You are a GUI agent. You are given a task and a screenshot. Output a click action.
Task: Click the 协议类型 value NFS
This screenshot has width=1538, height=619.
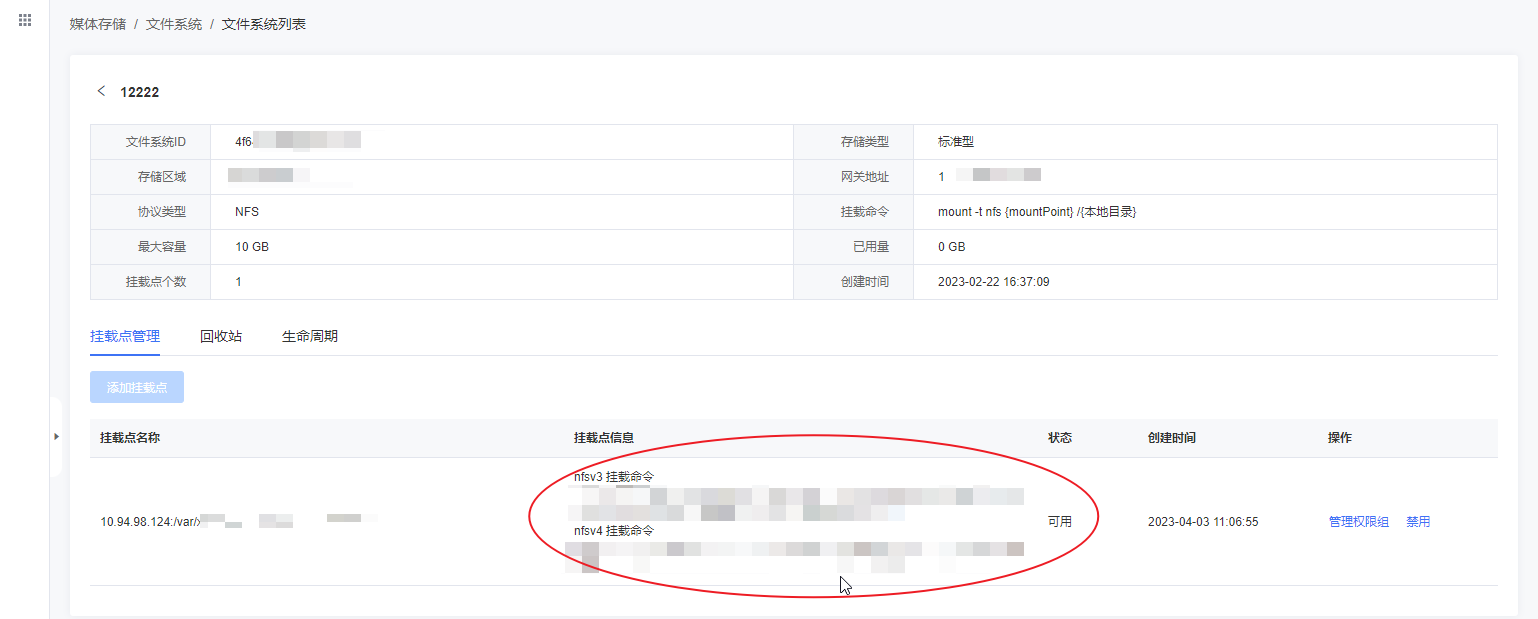click(x=247, y=212)
